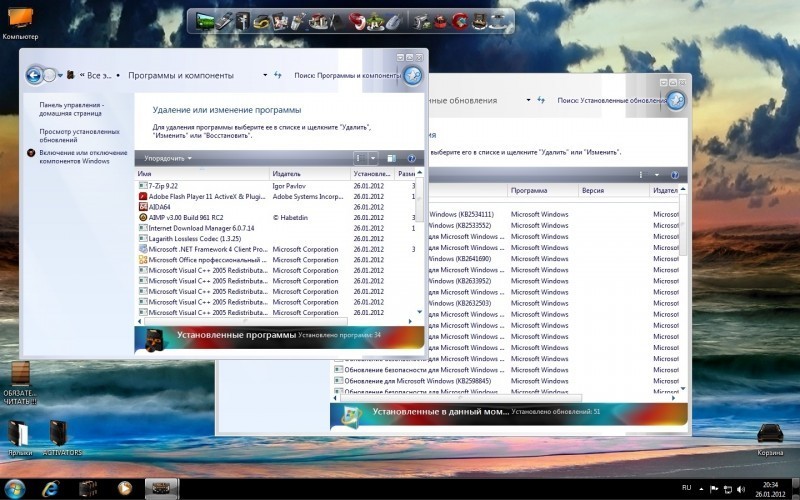
Task: Open help icon in programs toolbar
Action: [412, 159]
